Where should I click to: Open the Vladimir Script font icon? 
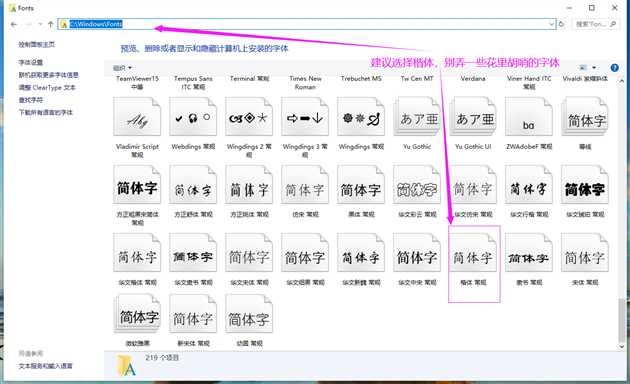coord(137,117)
